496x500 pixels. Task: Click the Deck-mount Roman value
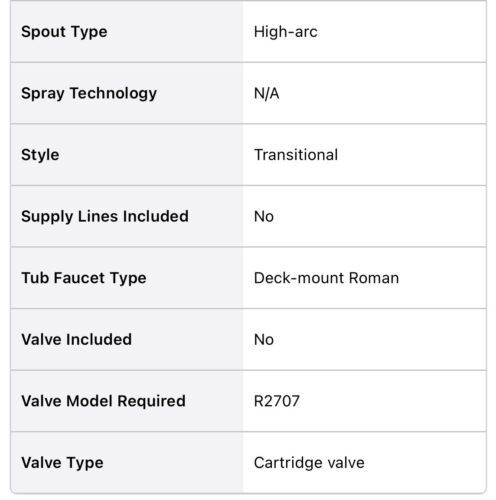(x=326, y=278)
